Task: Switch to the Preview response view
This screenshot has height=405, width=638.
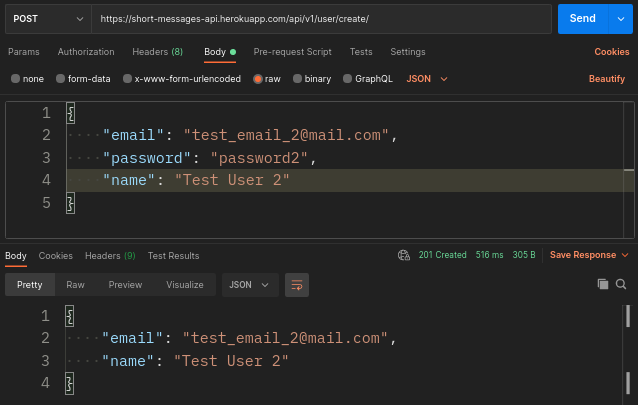Action: click(125, 285)
